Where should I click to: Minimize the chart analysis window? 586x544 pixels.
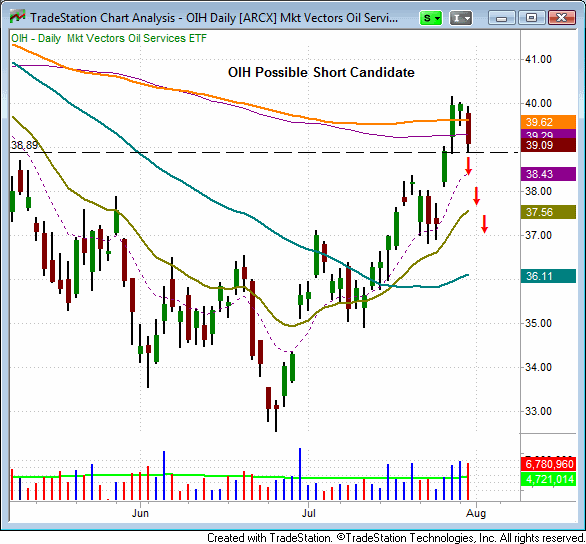point(502,18)
